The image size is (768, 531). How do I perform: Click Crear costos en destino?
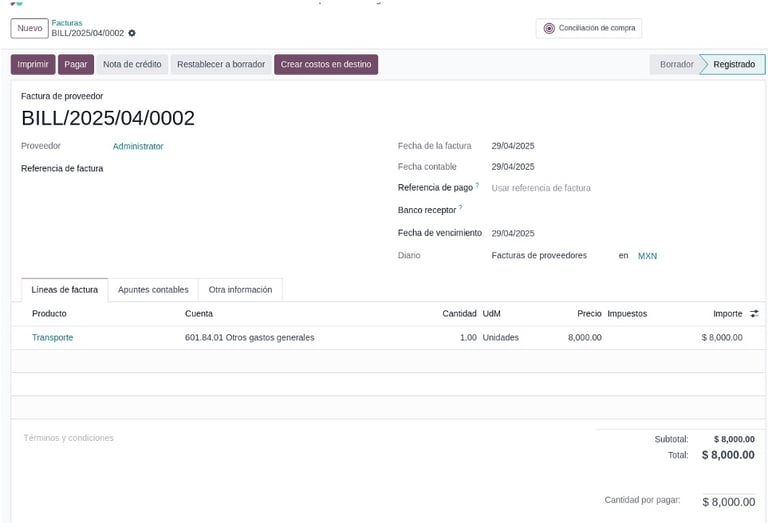[326, 65]
